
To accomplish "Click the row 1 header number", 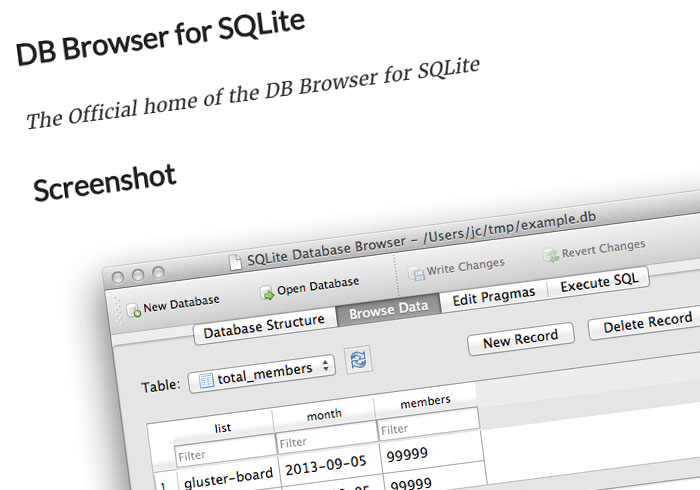I will [164, 485].
